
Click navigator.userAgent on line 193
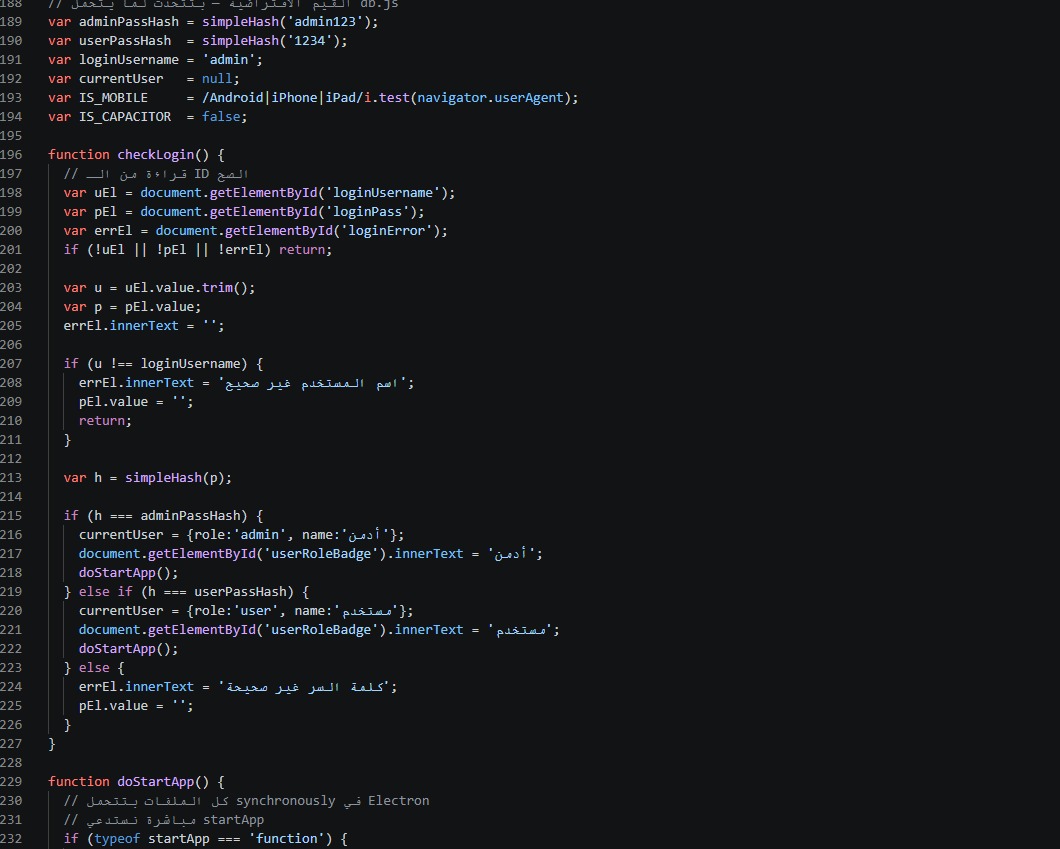490,97
